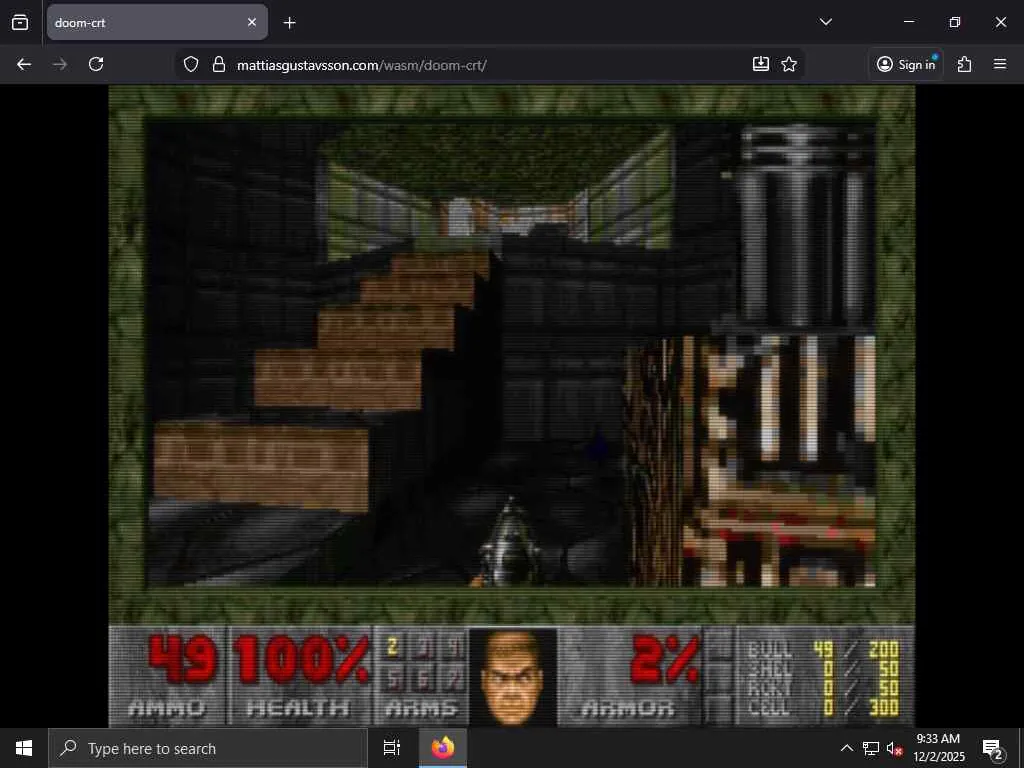
Task: Click the Doom marine face portrait
Action: (513, 677)
